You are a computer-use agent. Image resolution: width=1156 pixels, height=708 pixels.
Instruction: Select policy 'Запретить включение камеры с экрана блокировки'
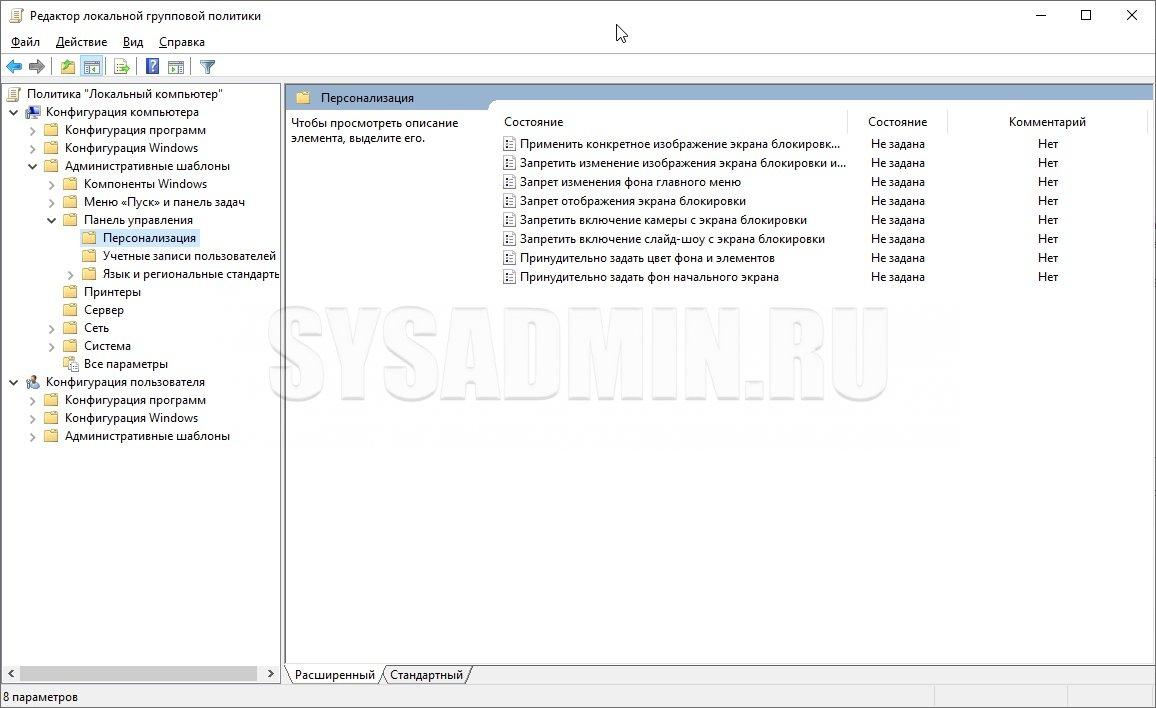click(x=663, y=220)
